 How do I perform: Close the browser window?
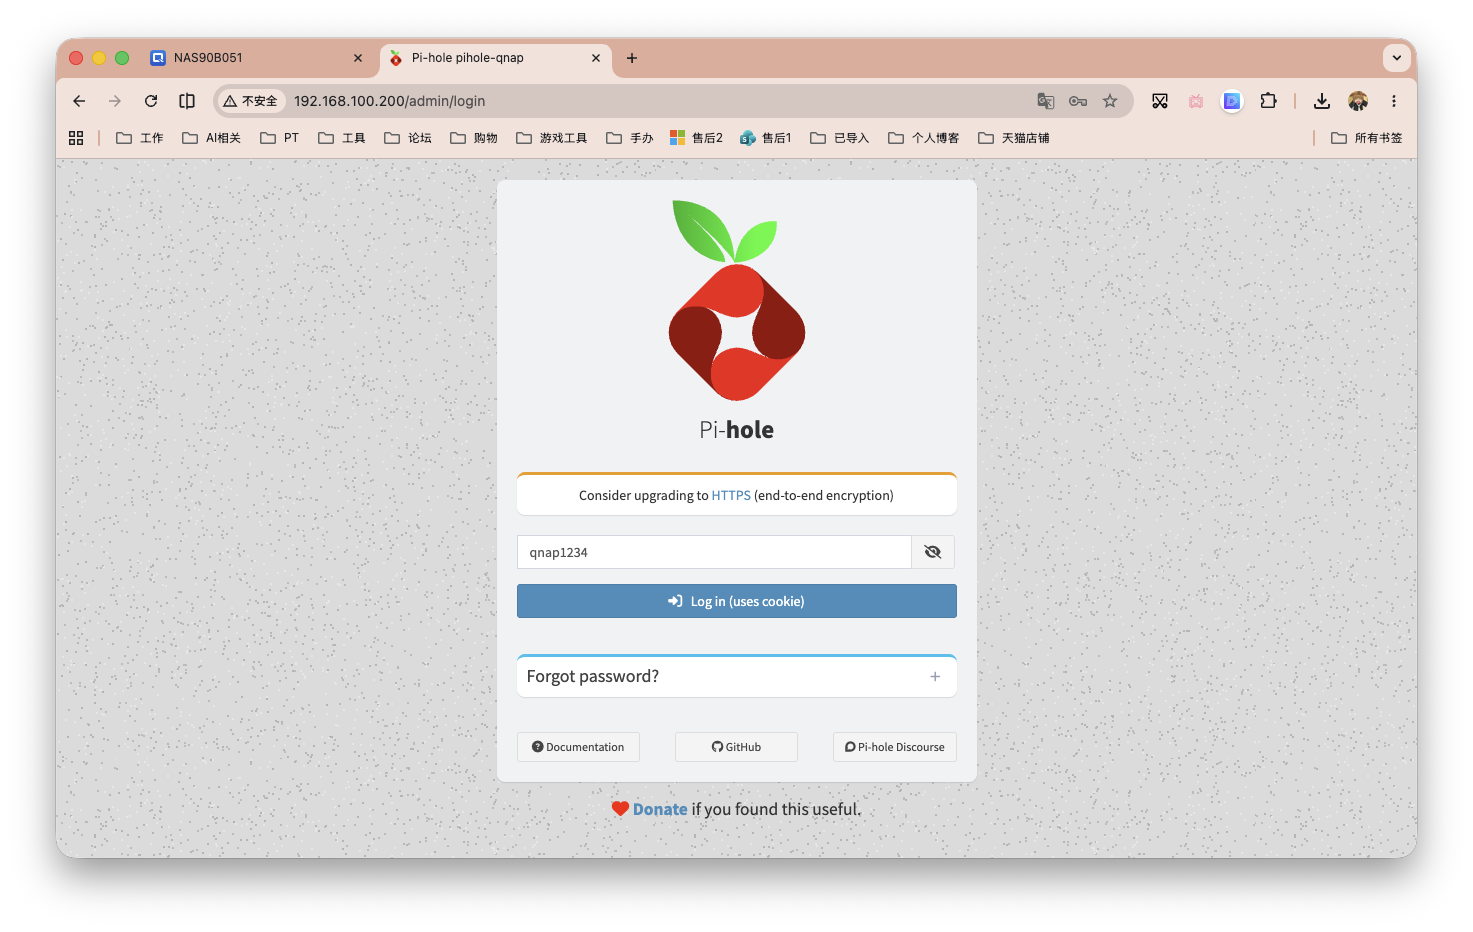76,58
